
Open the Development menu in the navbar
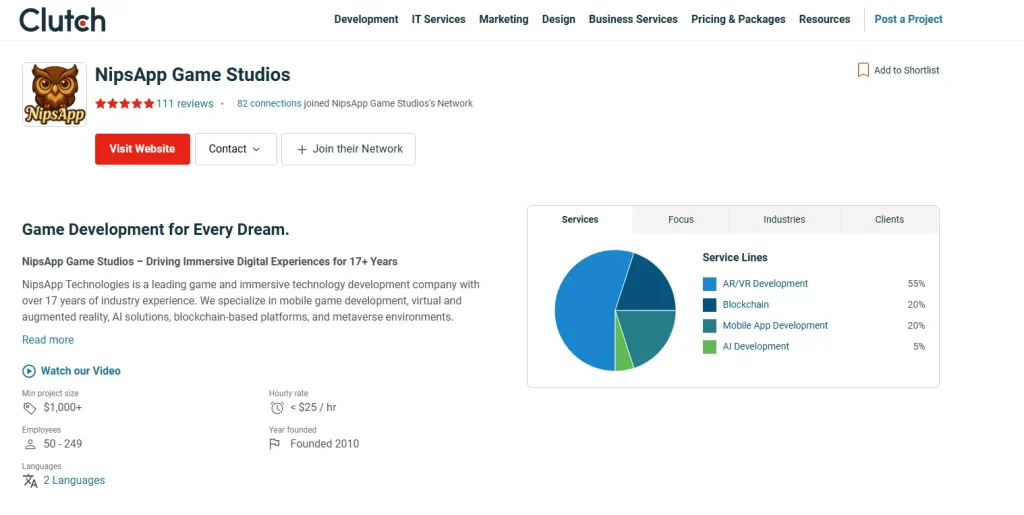coord(366,19)
